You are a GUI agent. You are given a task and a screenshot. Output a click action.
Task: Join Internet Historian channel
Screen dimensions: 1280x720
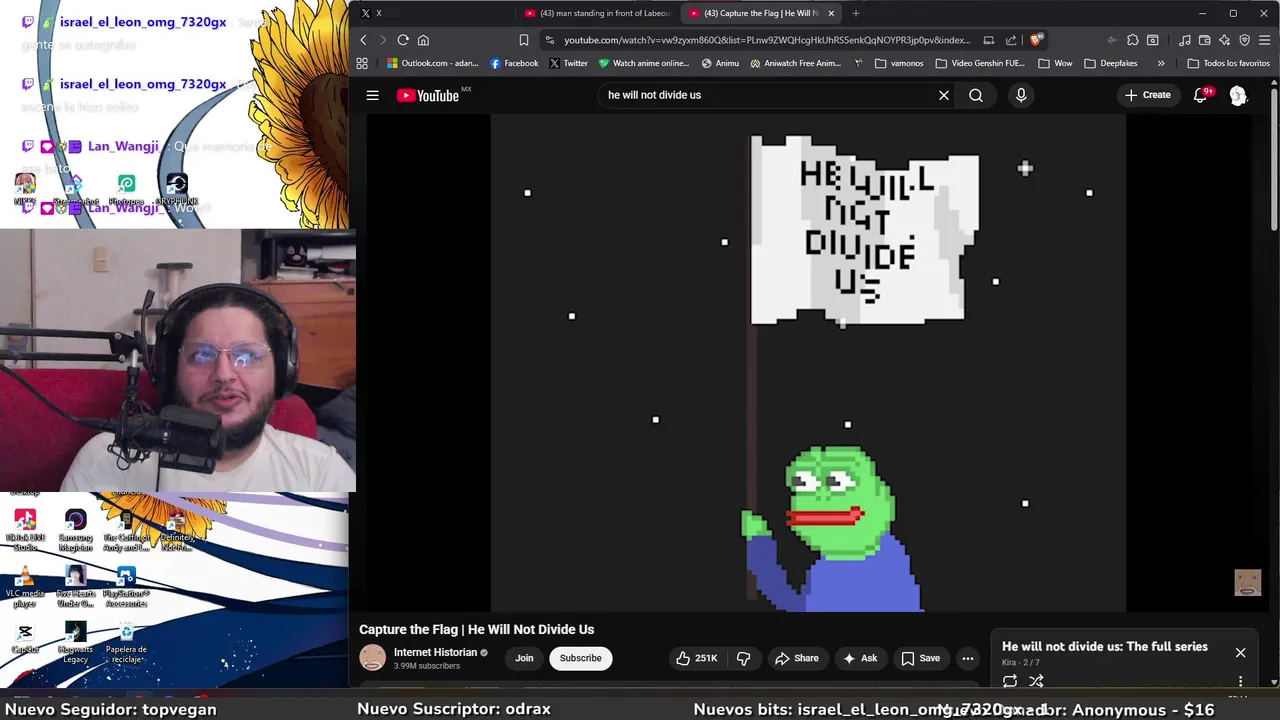tap(524, 658)
